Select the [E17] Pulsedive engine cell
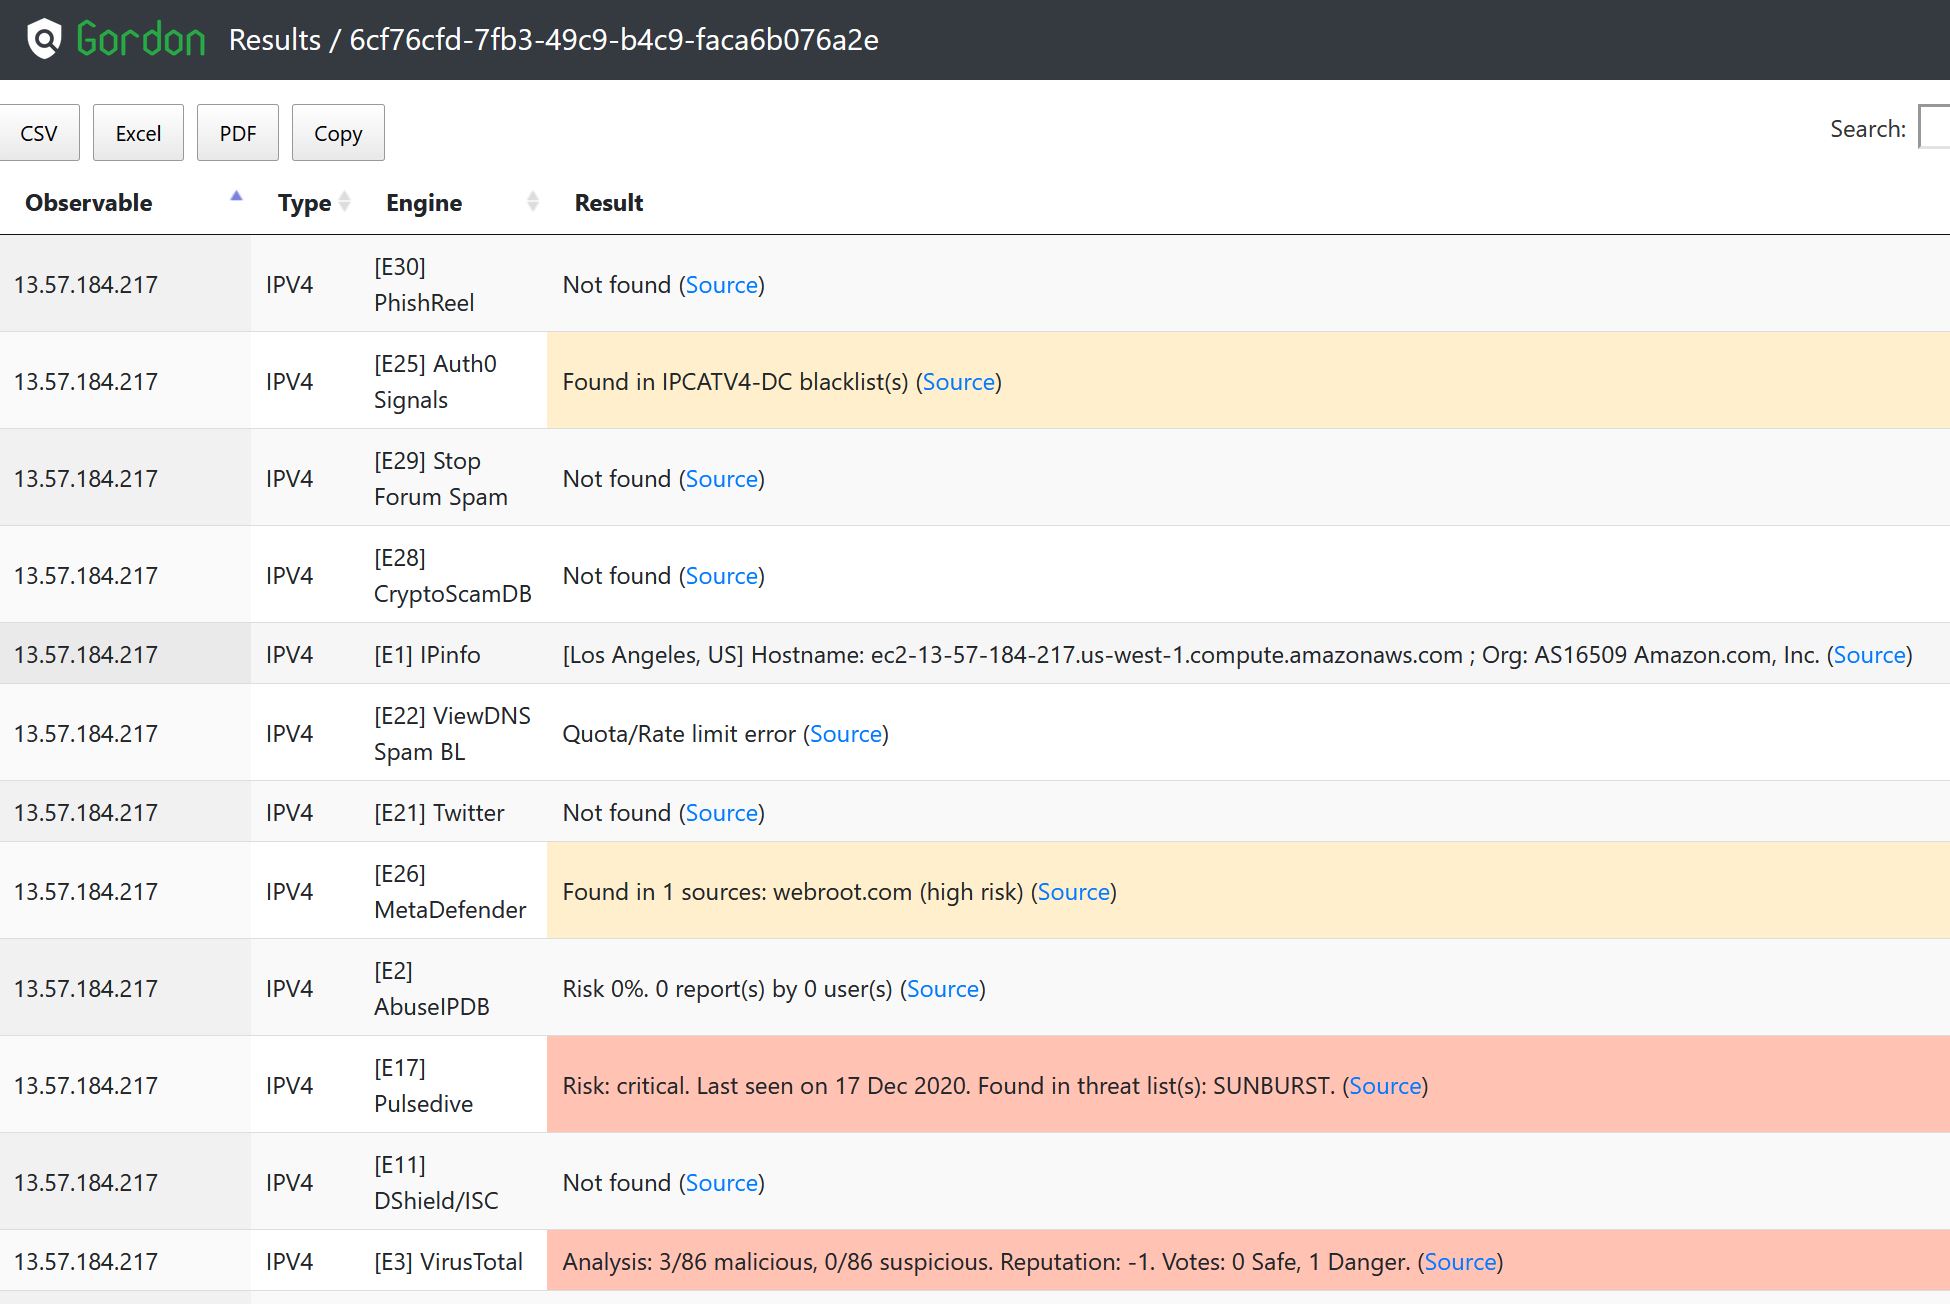Viewport: 1950px width, 1304px height. 454,1086
